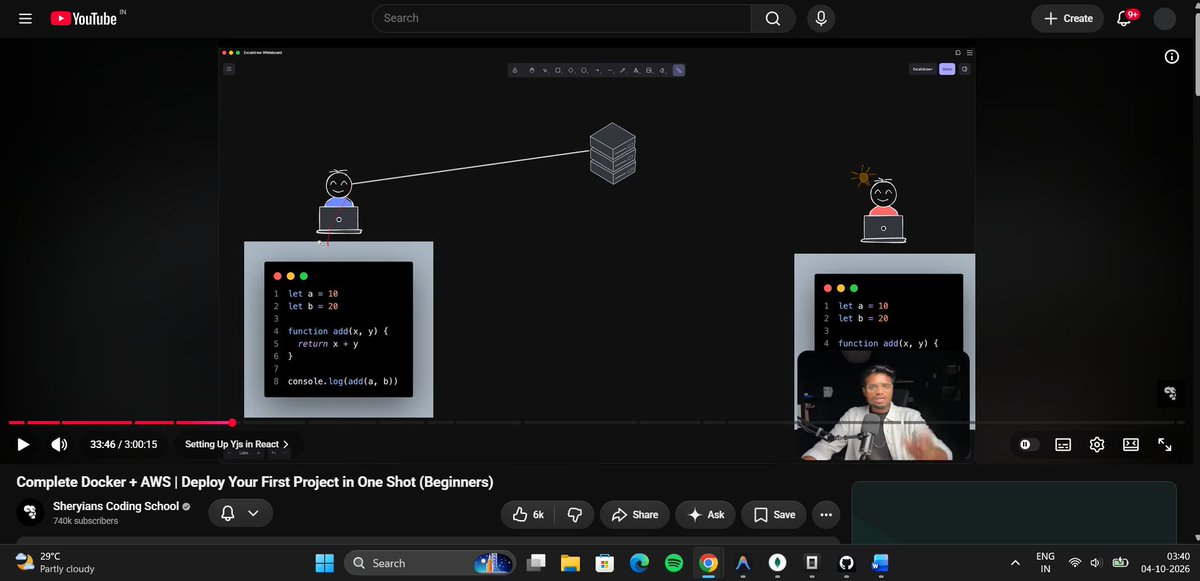Play the video
1200x581 pixels.
(23, 444)
